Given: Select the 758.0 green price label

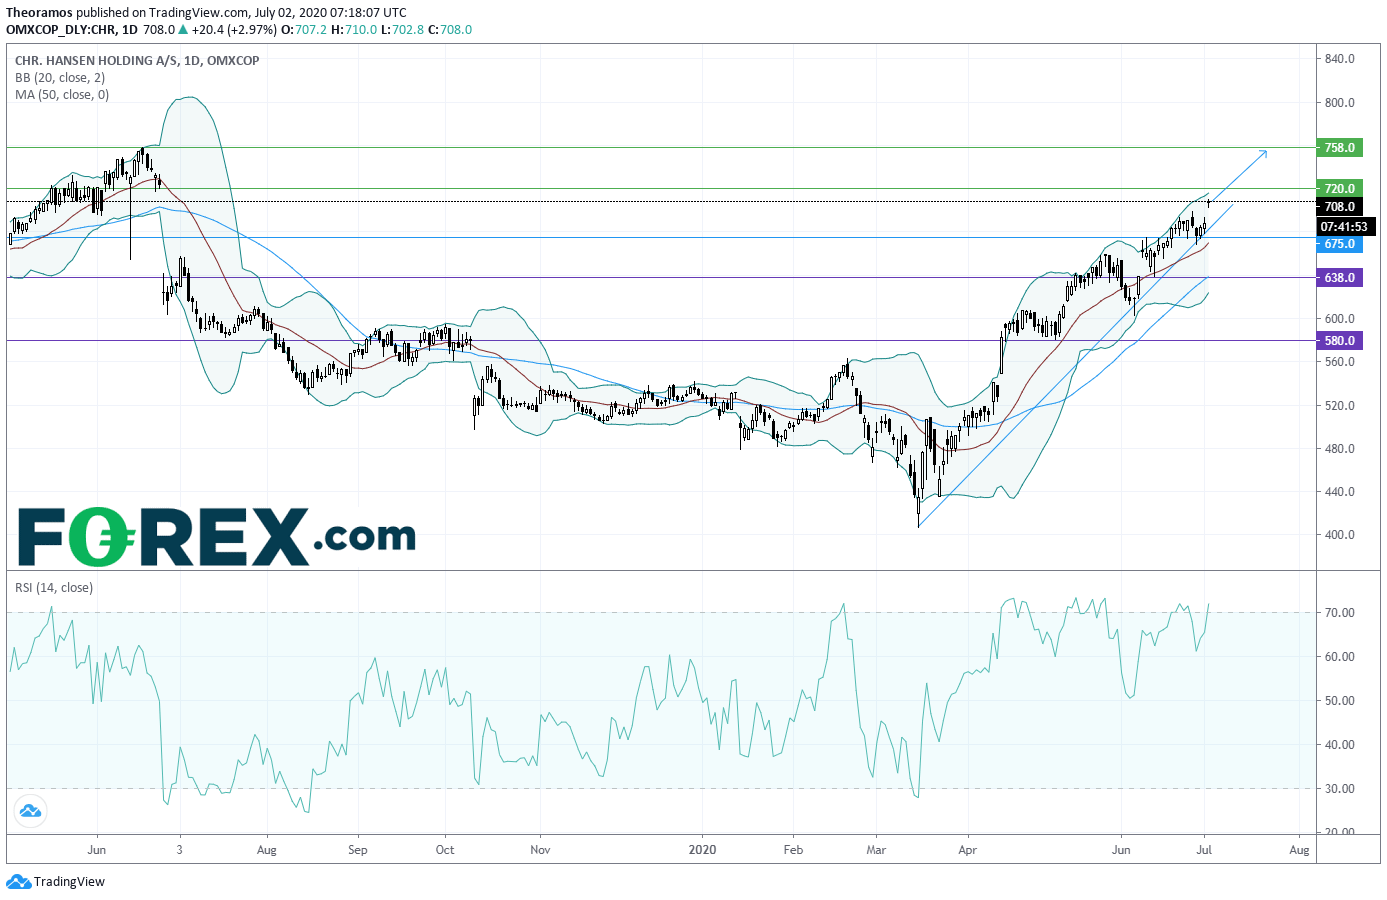Looking at the screenshot, I should coord(1339,147).
